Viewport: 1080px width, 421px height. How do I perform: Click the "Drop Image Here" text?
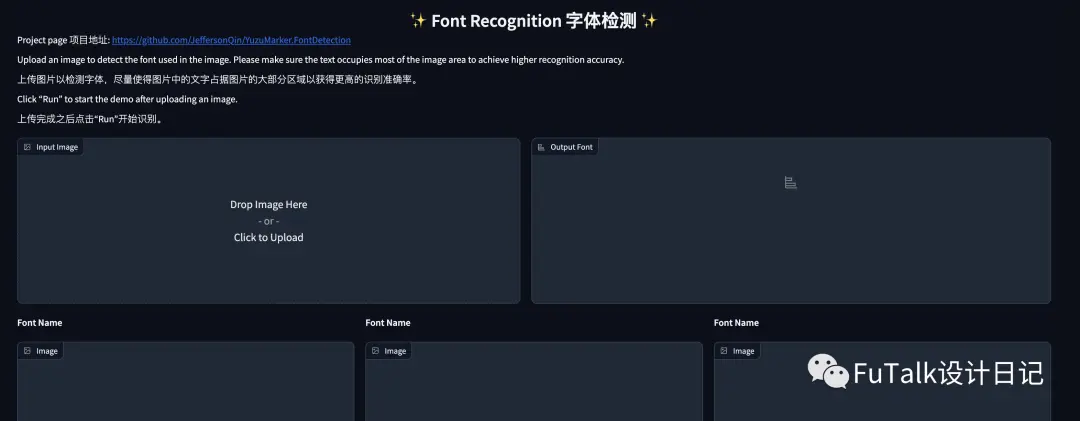pyautogui.click(x=269, y=205)
